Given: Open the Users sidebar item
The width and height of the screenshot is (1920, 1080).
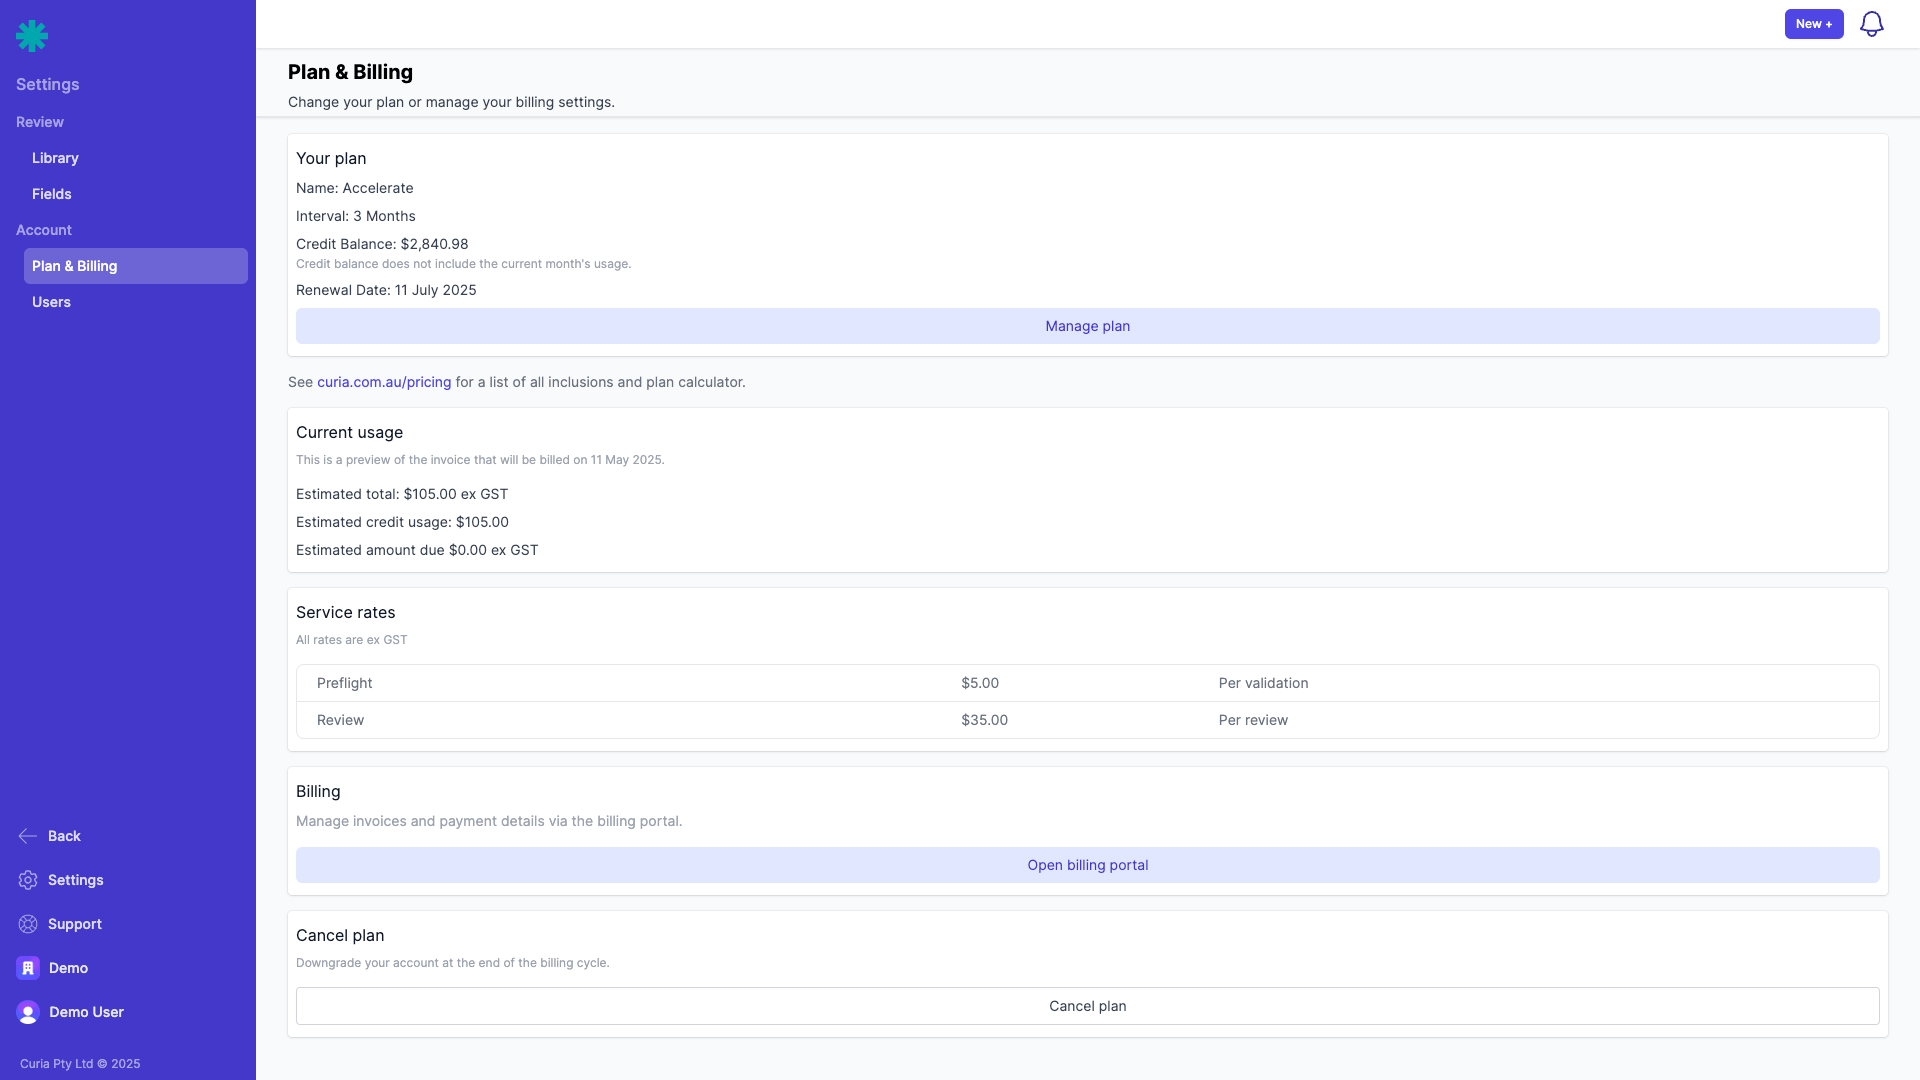Looking at the screenshot, I should pos(51,302).
